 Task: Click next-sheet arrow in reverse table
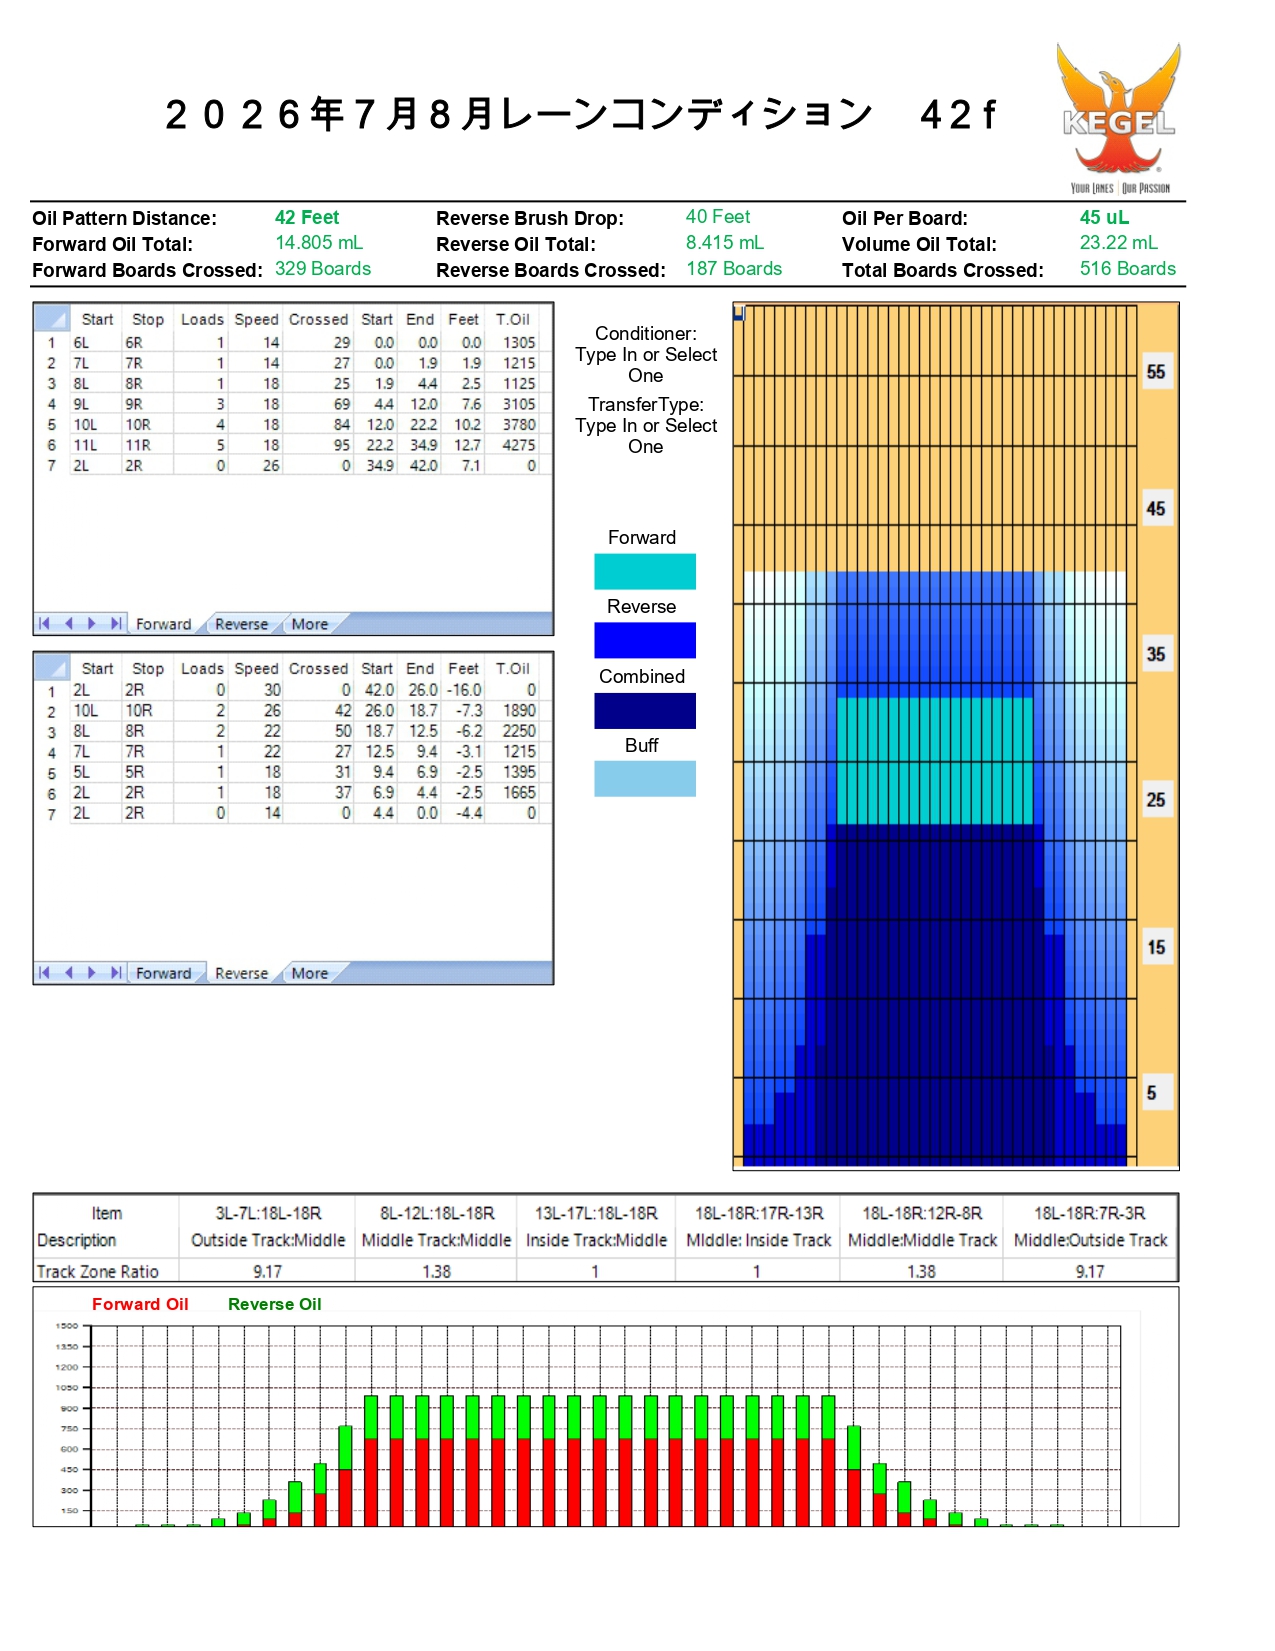tap(92, 973)
